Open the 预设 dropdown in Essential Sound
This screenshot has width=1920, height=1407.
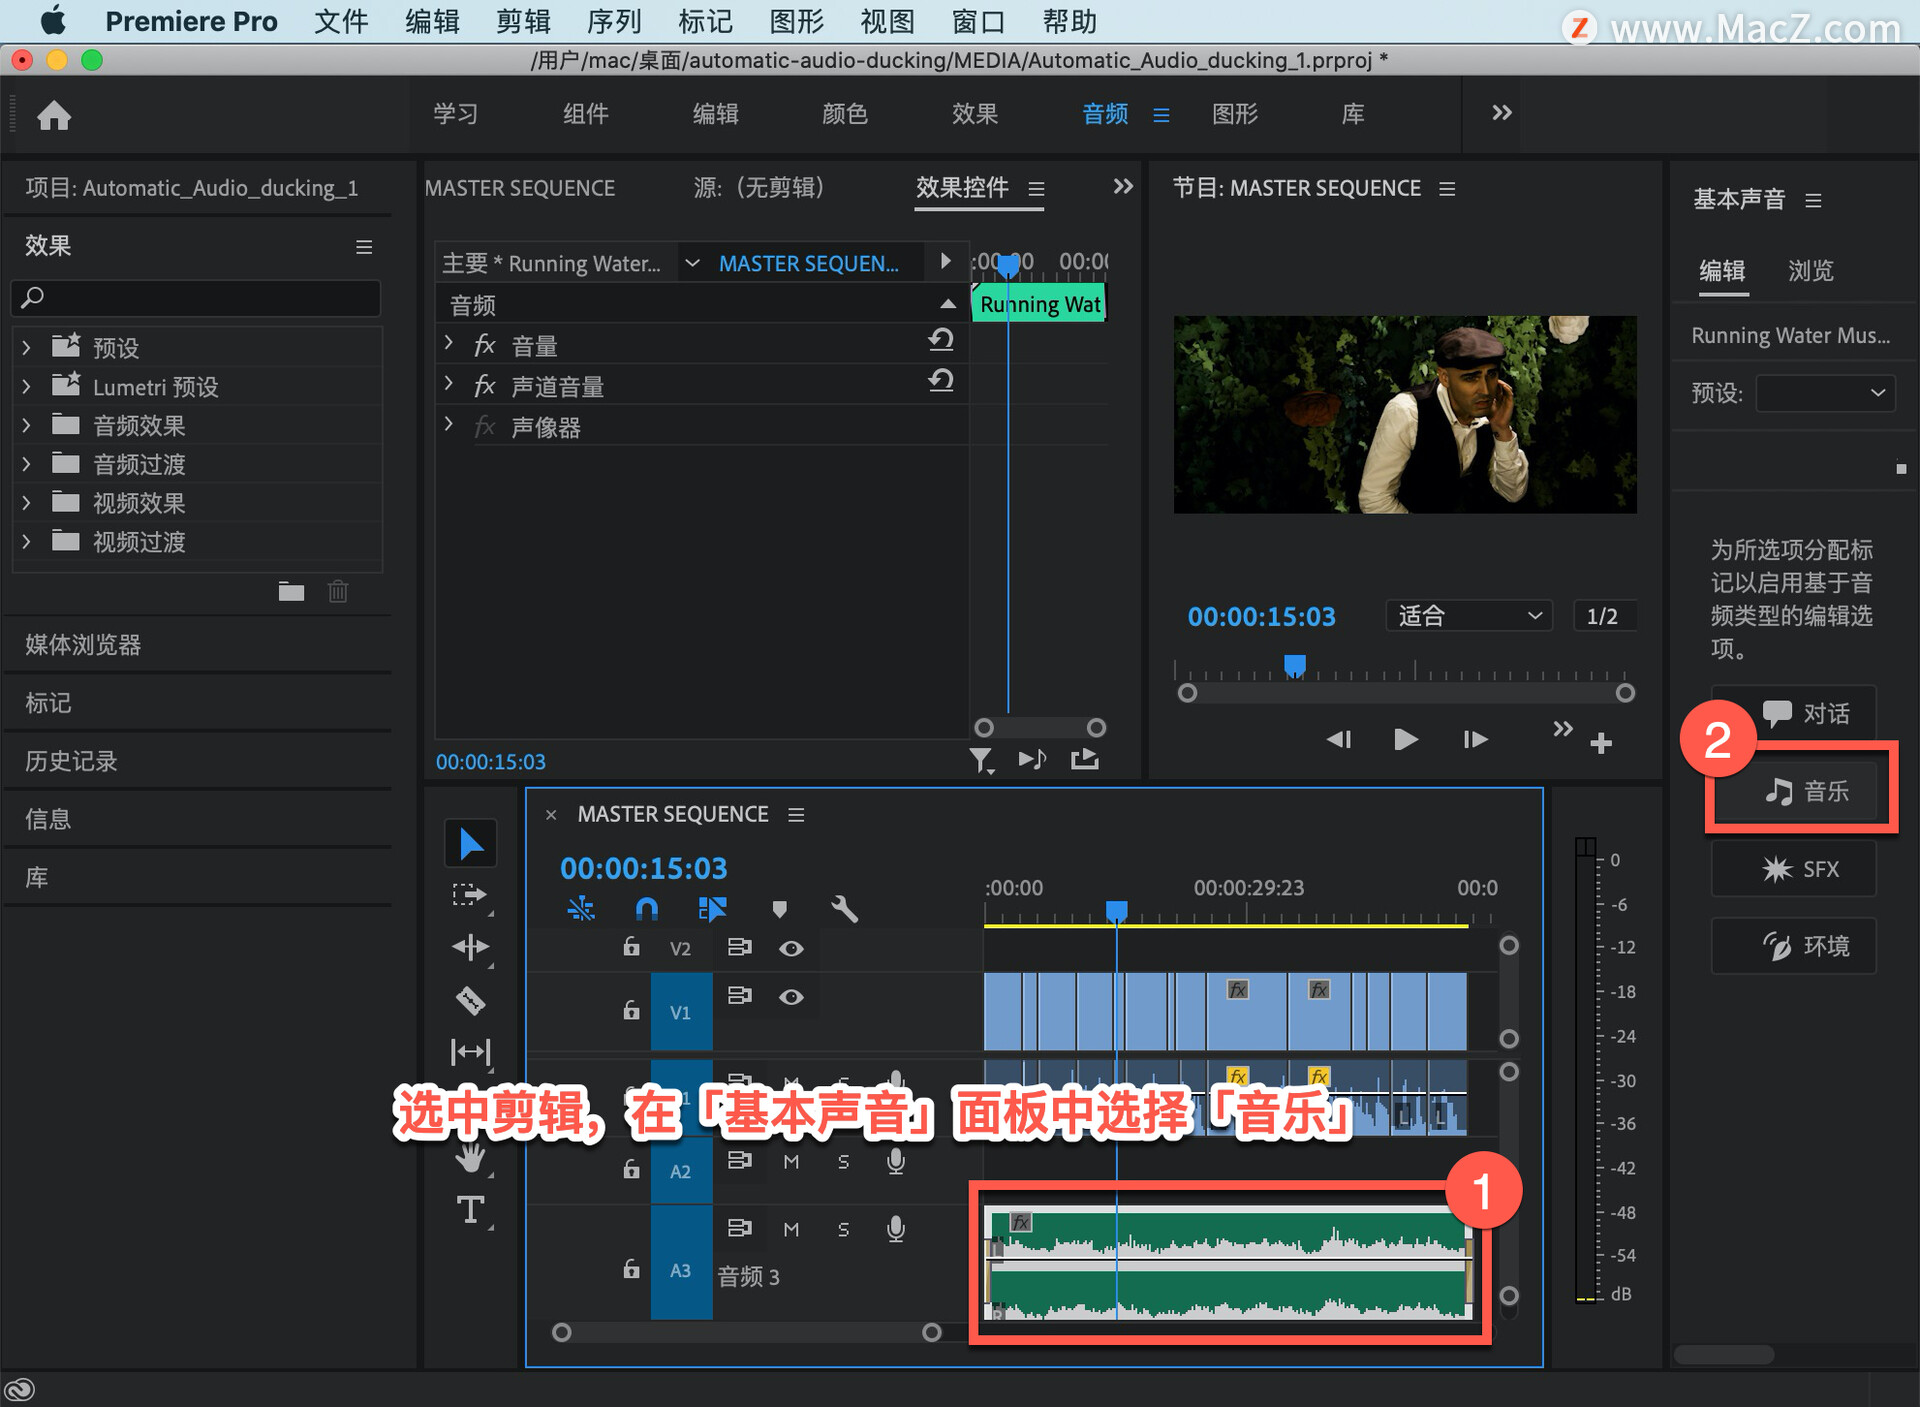tap(1826, 393)
